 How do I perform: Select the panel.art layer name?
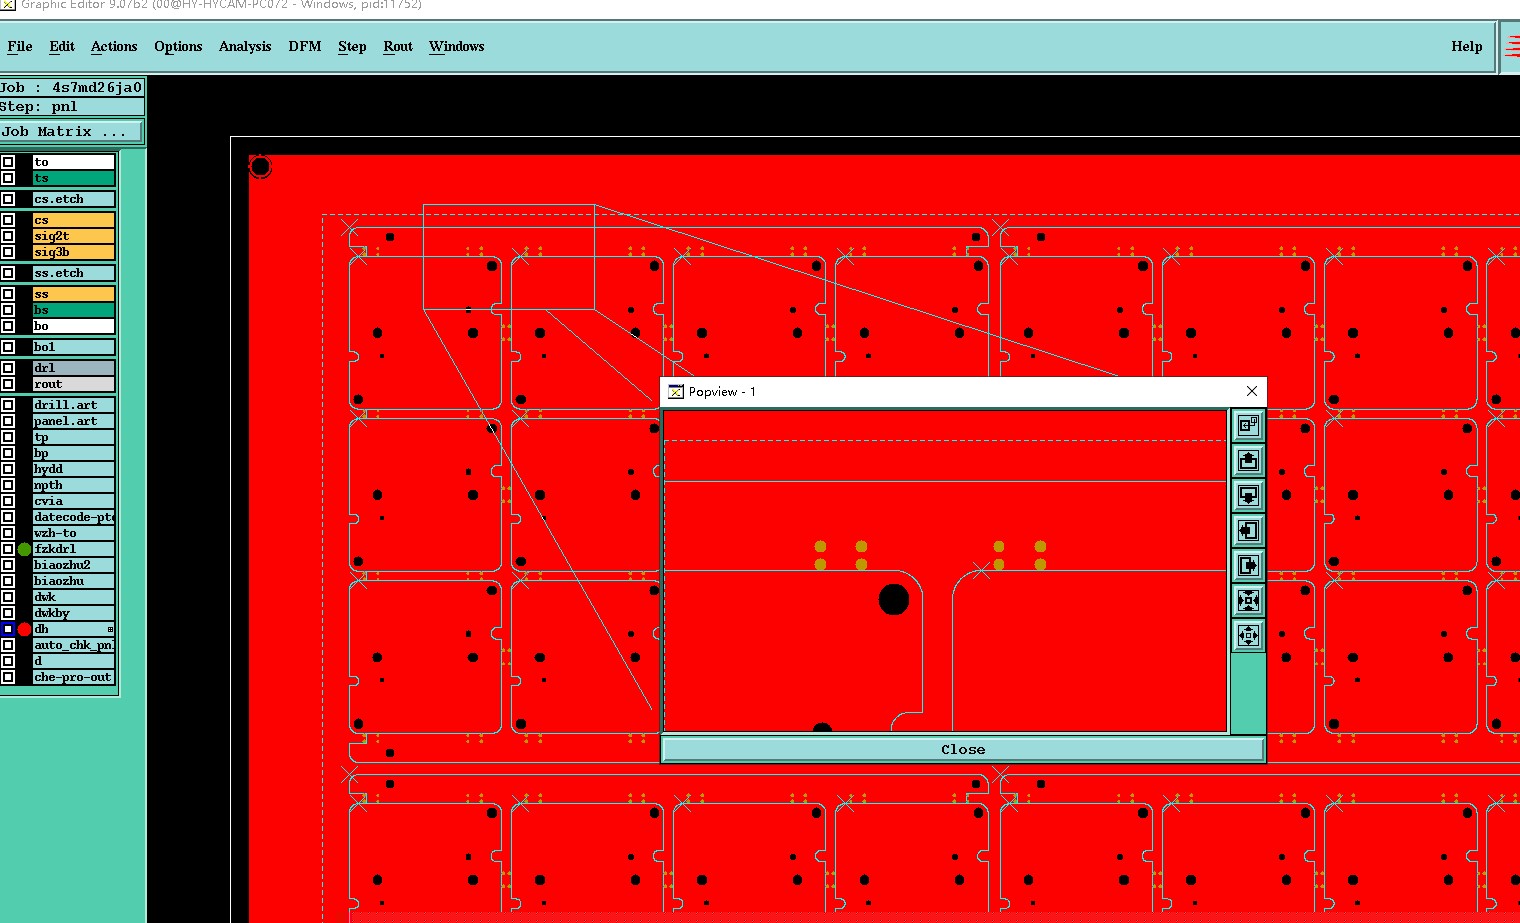click(x=74, y=421)
